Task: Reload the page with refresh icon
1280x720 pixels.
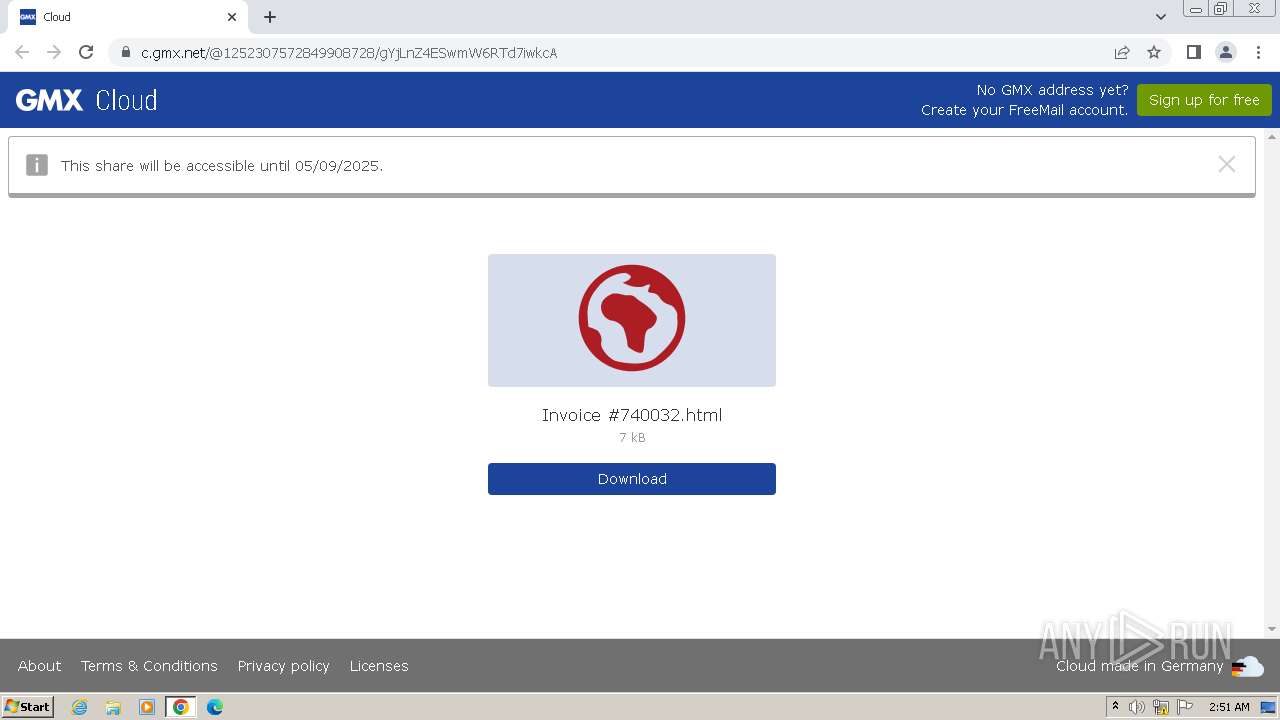Action: click(86, 52)
